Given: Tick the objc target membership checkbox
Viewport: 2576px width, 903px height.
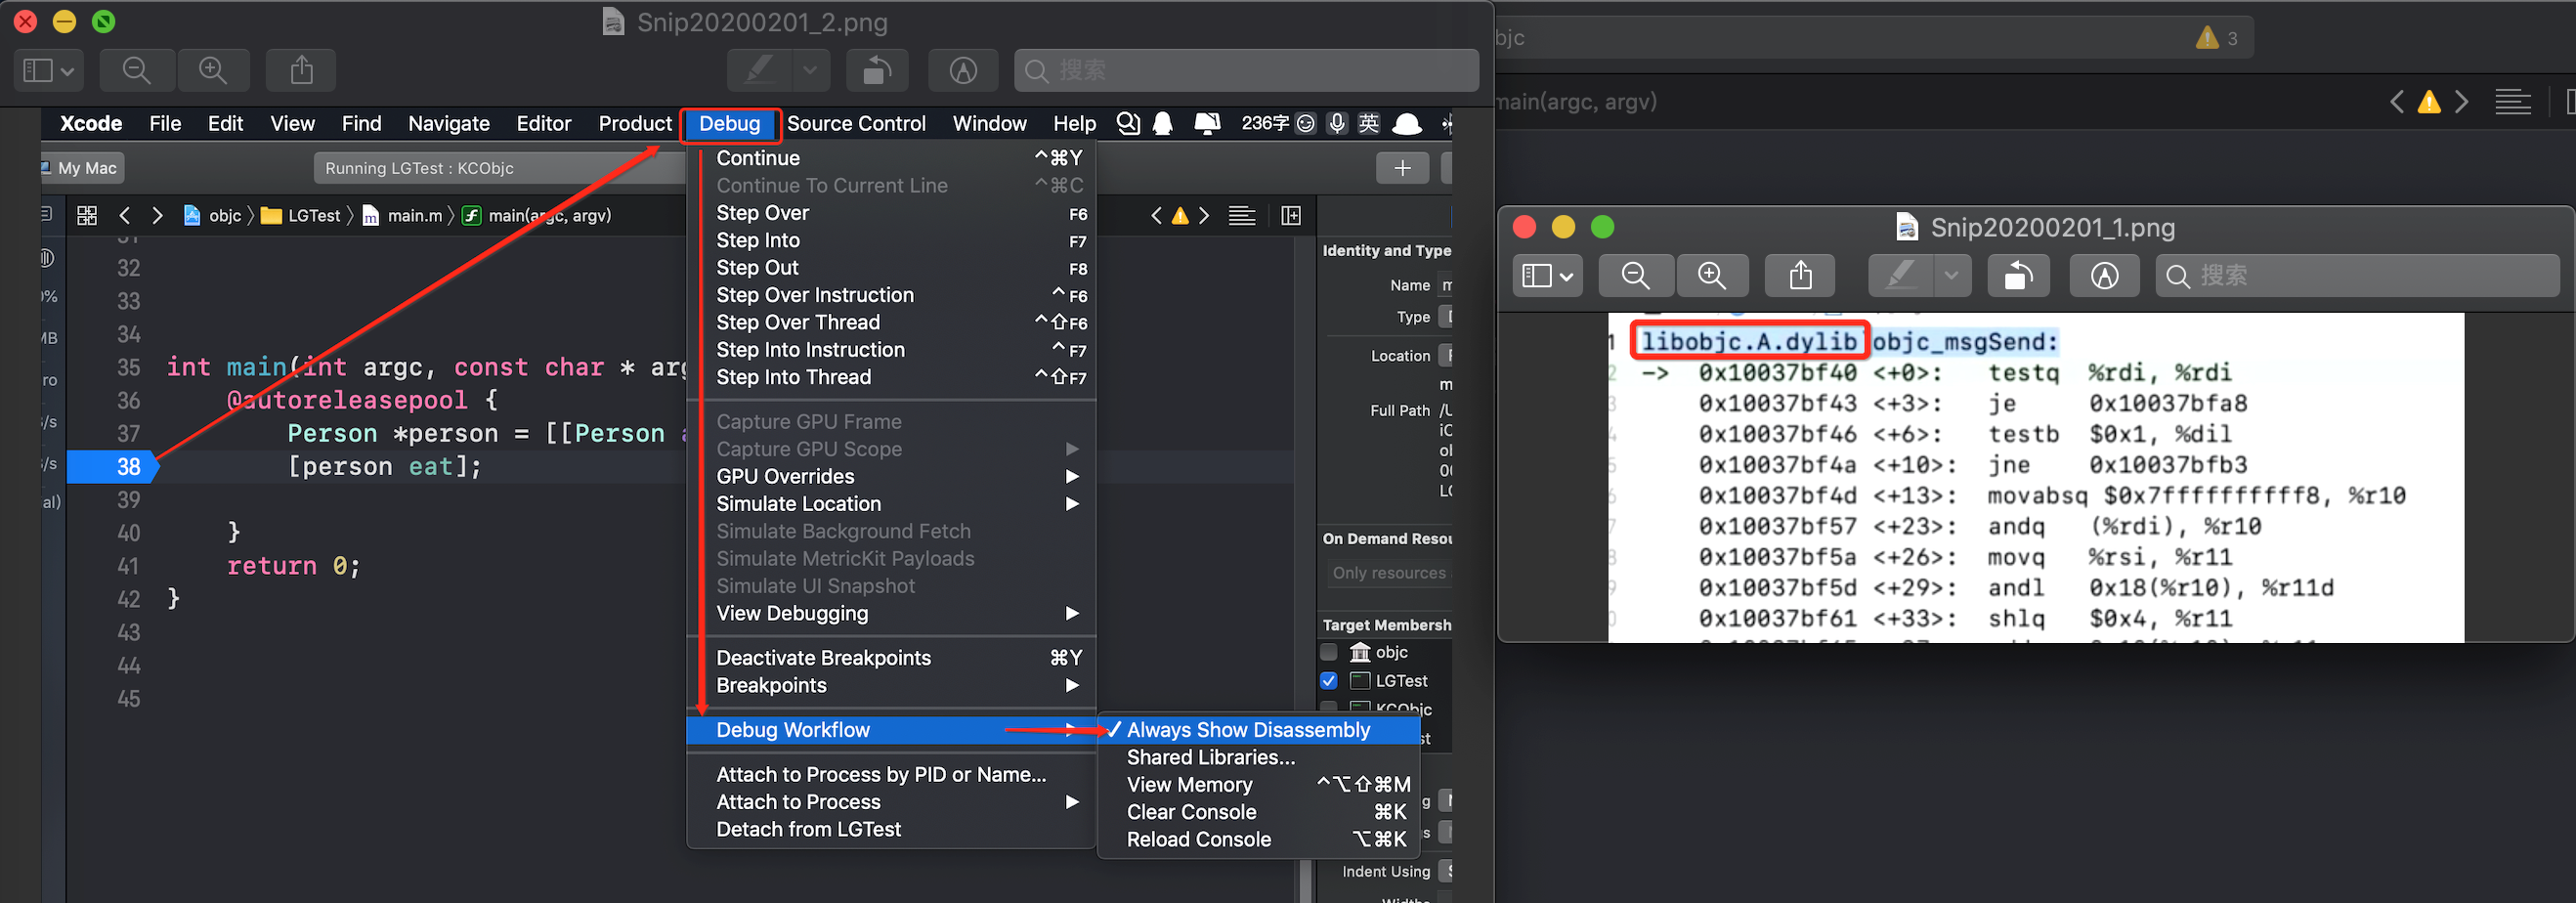Looking at the screenshot, I should (x=1328, y=652).
